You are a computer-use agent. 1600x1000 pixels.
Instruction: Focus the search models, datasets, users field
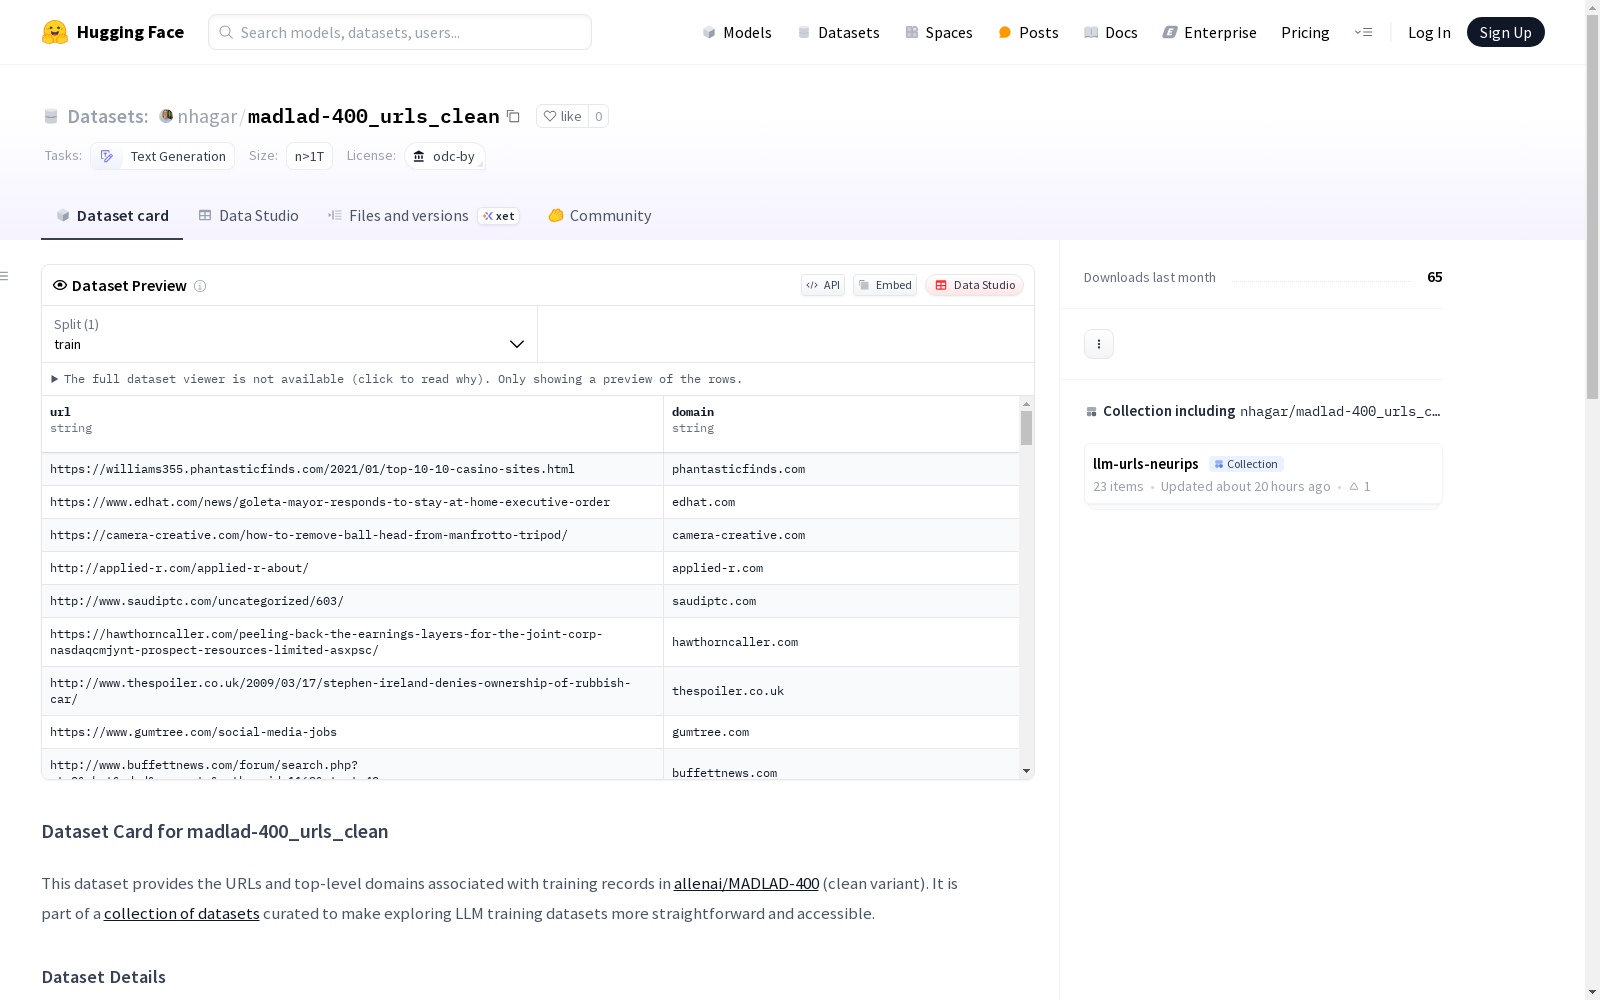tap(400, 32)
